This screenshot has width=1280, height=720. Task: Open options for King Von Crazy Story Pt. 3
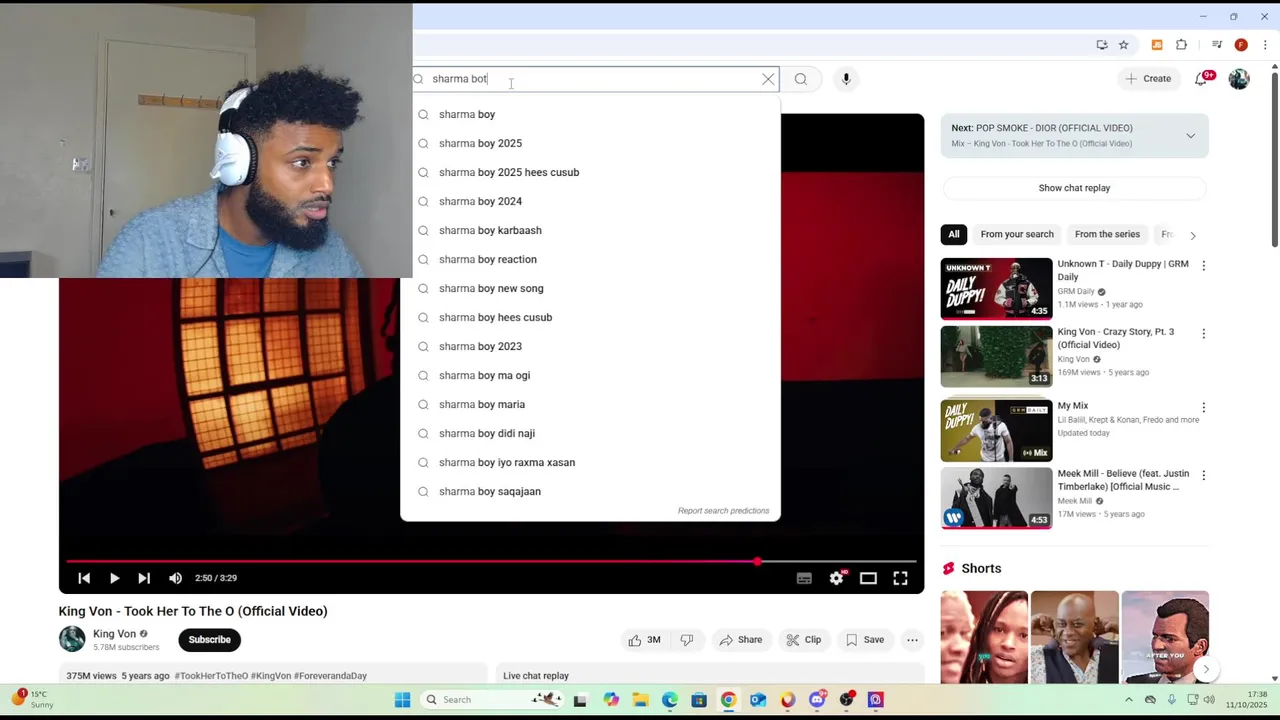pos(1203,333)
